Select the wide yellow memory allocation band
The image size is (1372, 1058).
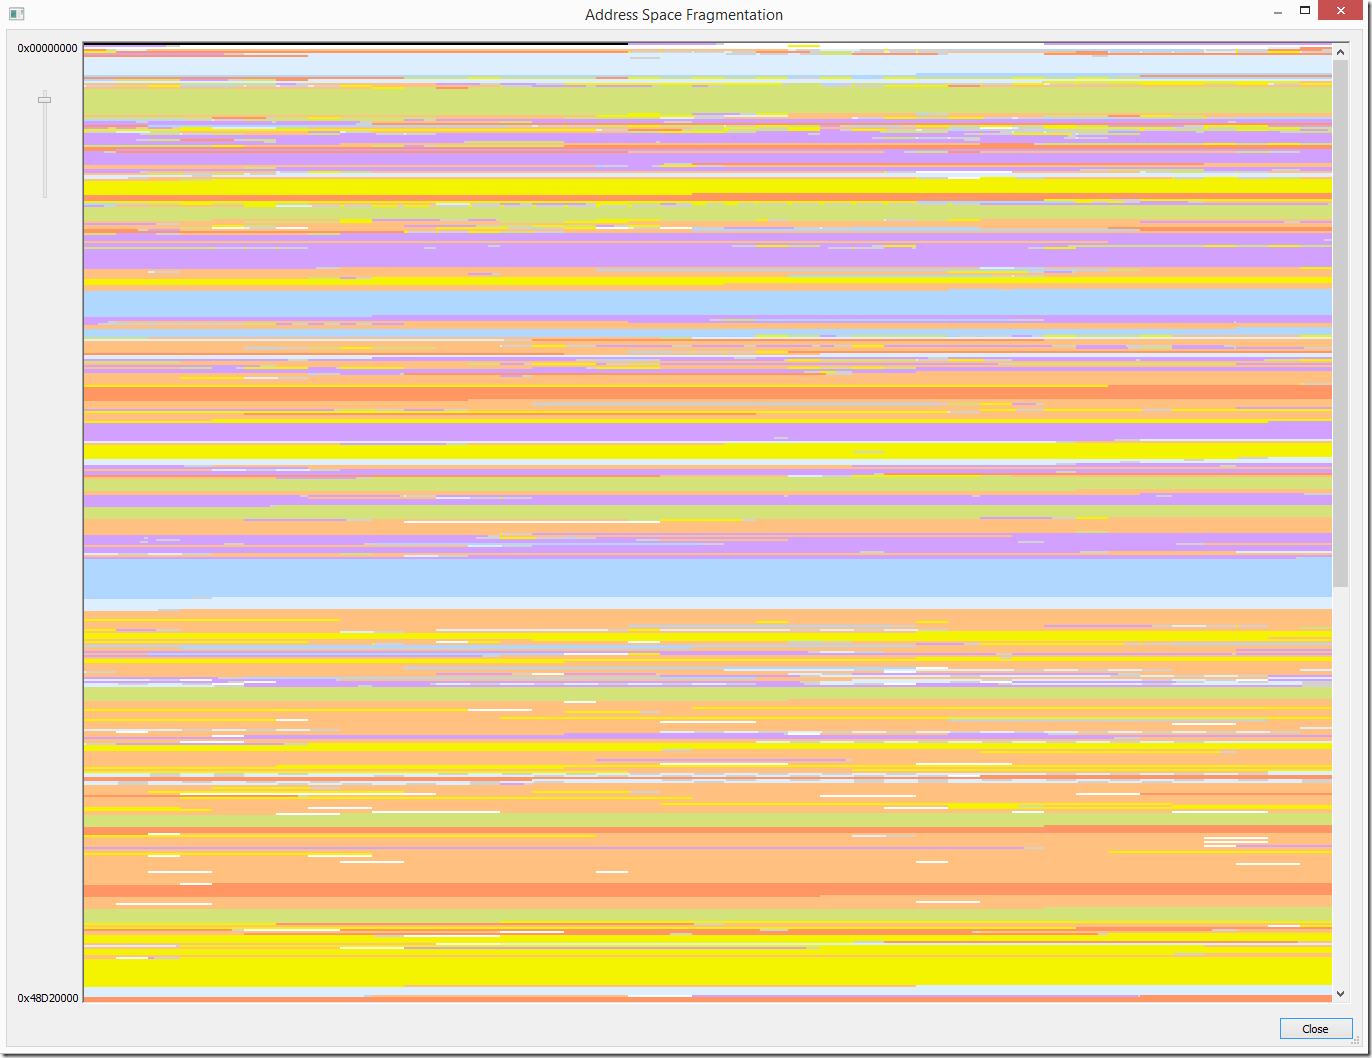[x=600, y=184]
